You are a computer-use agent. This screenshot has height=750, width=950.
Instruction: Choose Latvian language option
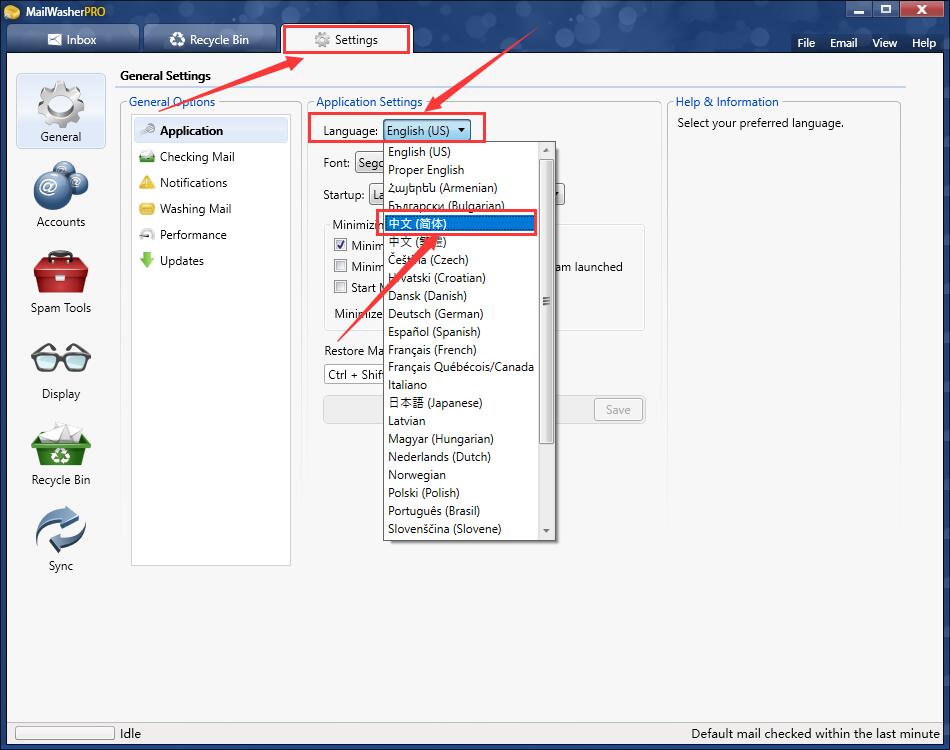pyautogui.click(x=461, y=420)
